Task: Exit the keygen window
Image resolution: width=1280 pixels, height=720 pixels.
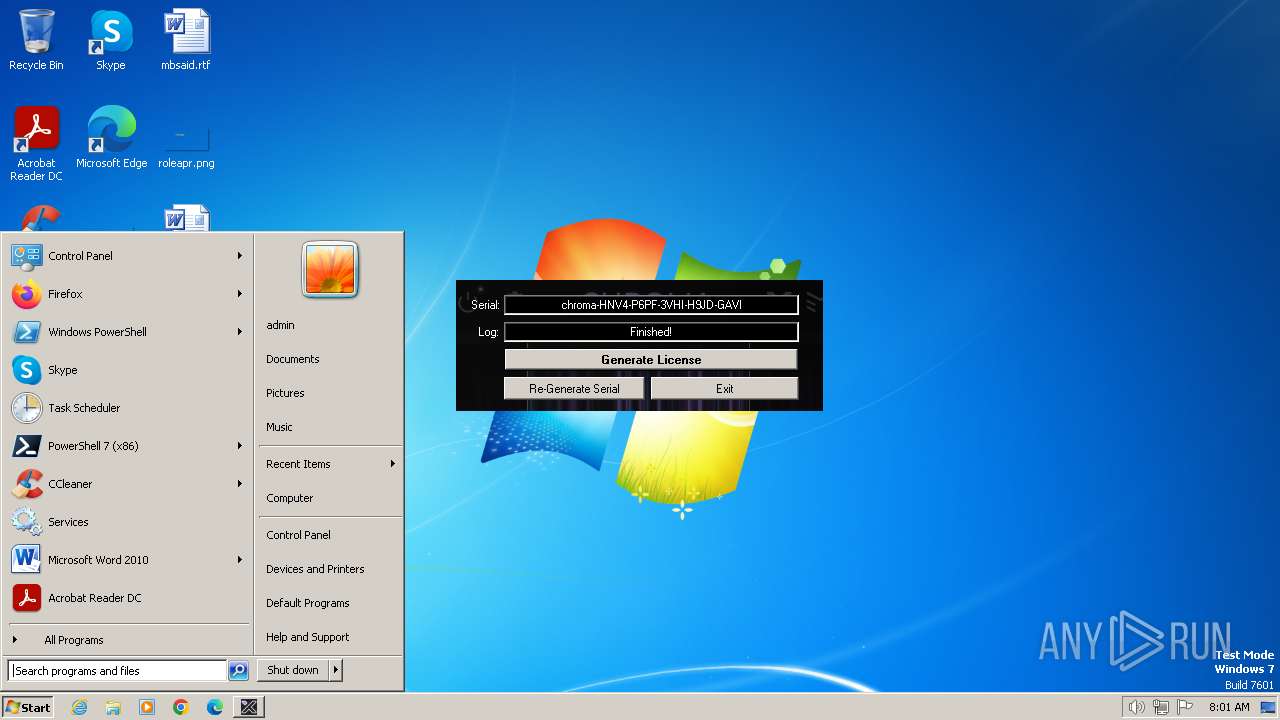Action: coord(724,388)
